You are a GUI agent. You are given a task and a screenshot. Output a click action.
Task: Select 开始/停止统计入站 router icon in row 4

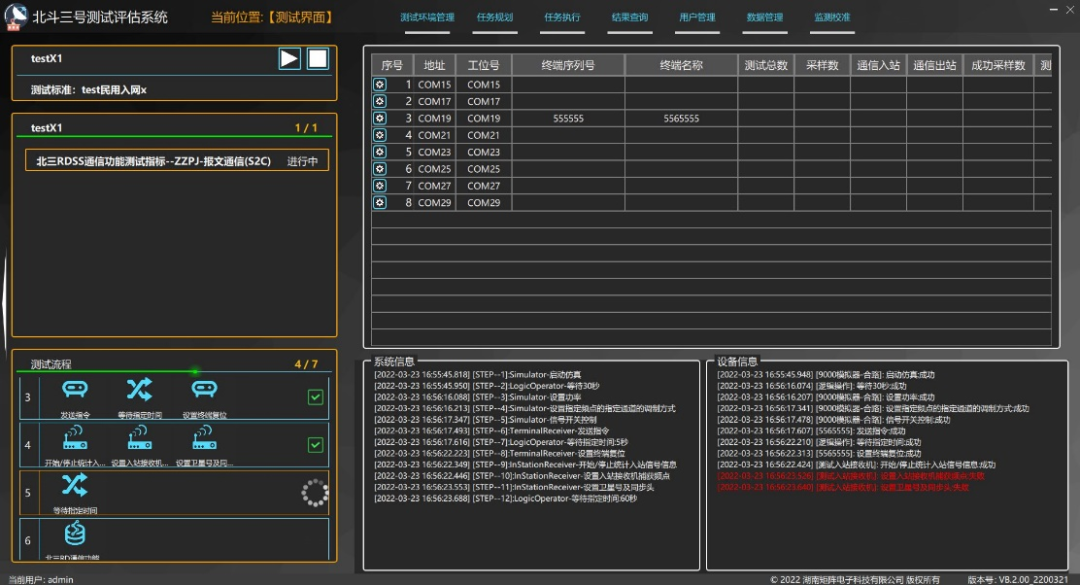point(75,438)
